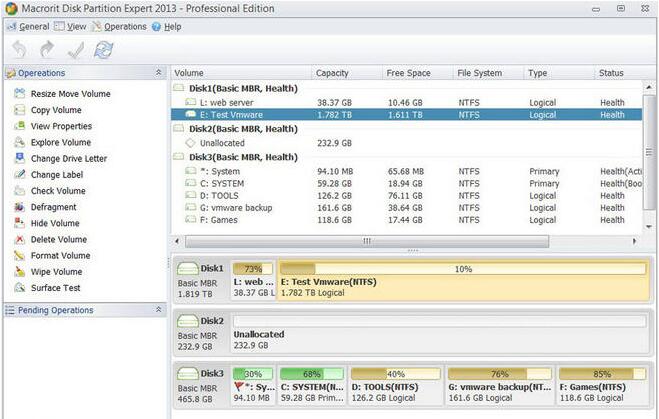Viewport: 659px width, 419px height.
Task: Sort by Free Space column header
Action: tap(409, 73)
